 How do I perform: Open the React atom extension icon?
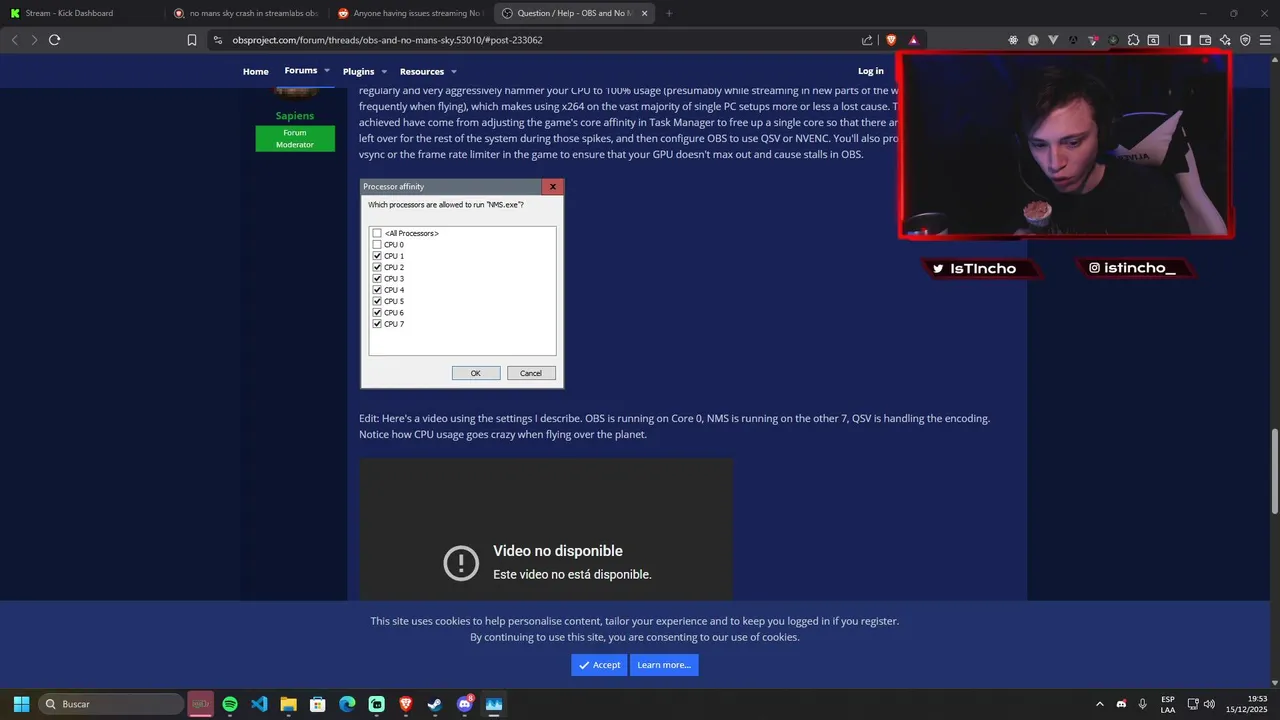click(1013, 40)
